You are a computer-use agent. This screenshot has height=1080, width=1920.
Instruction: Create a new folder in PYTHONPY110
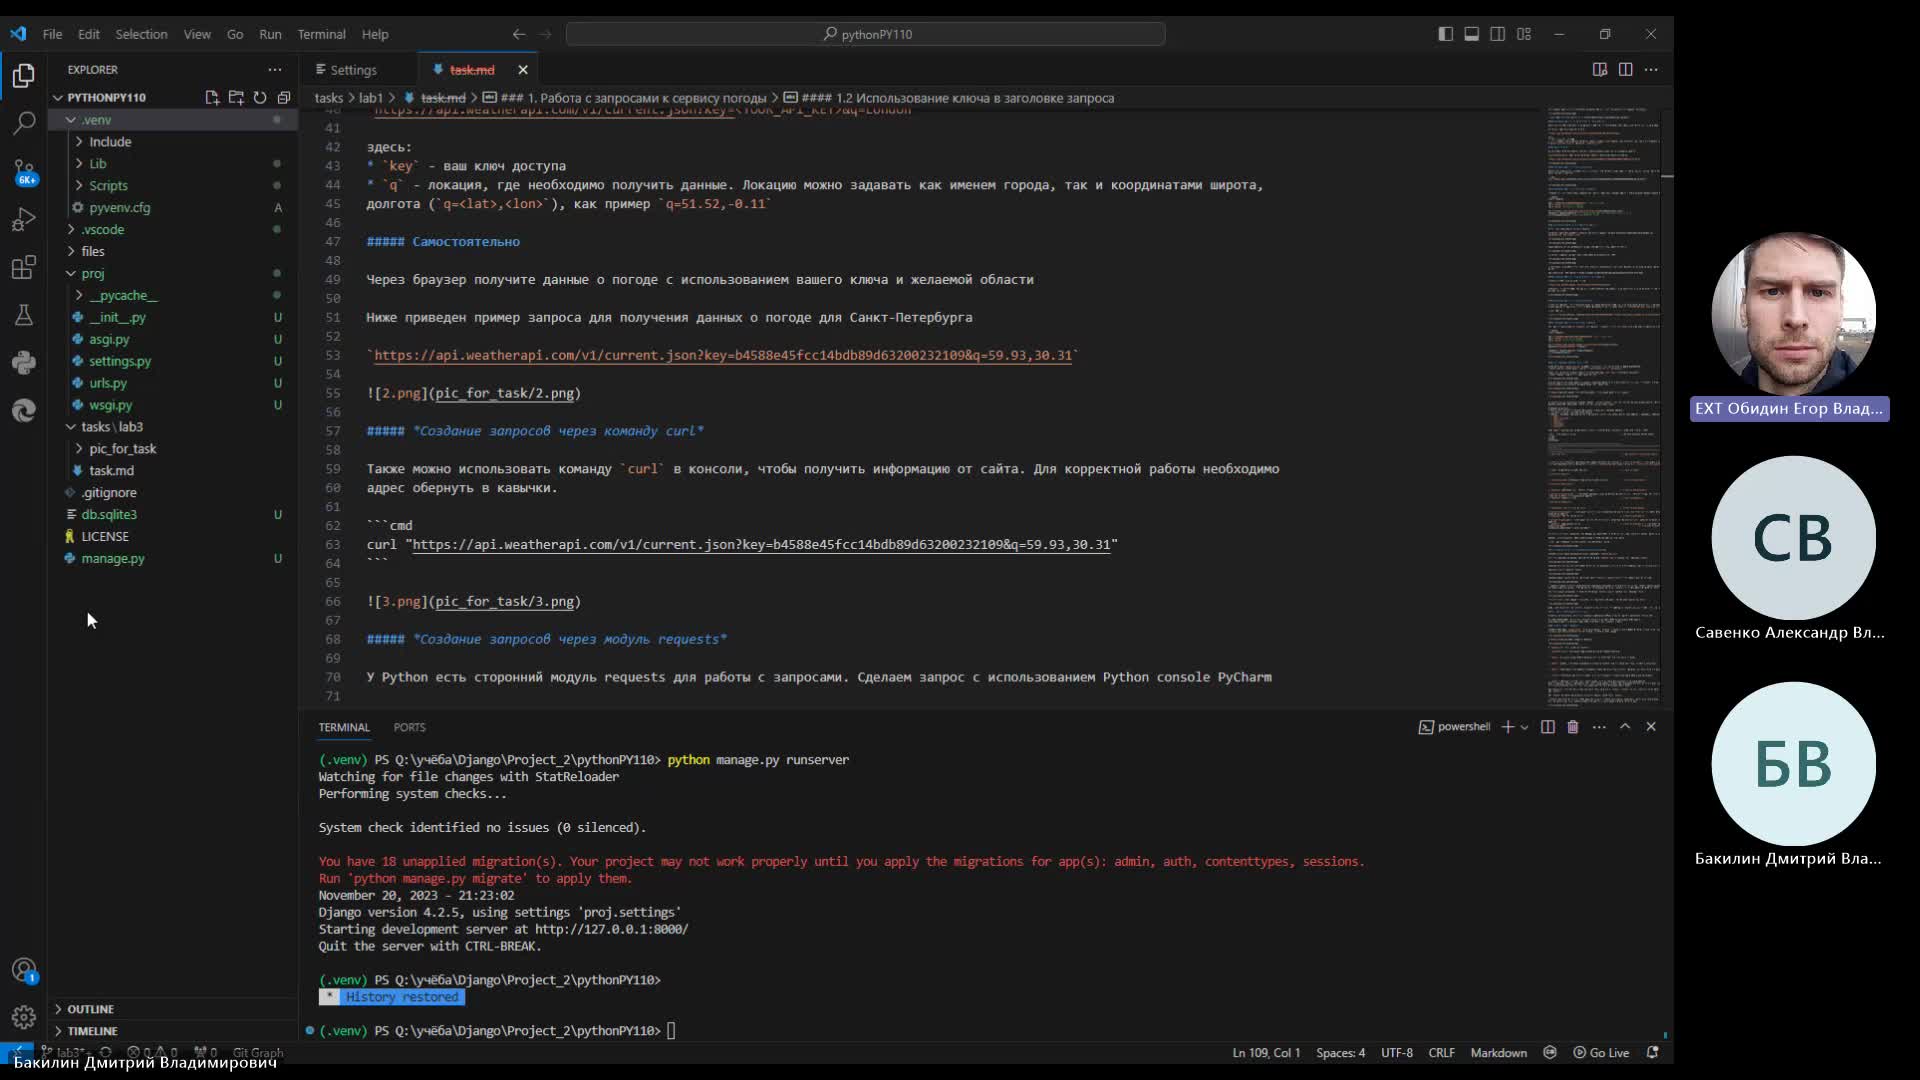pos(236,97)
